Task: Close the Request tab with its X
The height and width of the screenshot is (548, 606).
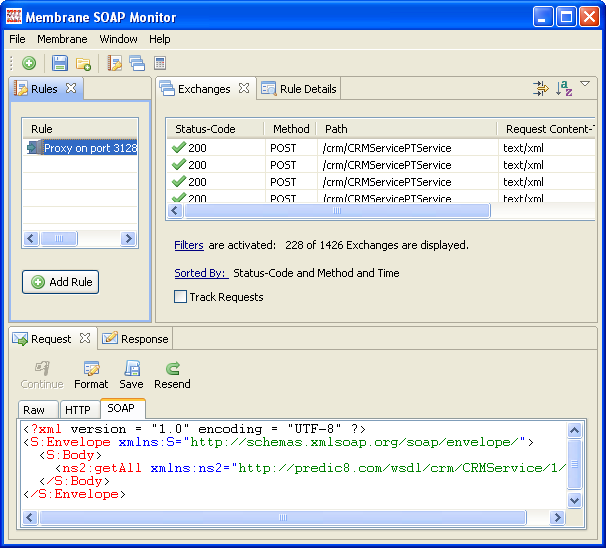Action: [x=85, y=338]
